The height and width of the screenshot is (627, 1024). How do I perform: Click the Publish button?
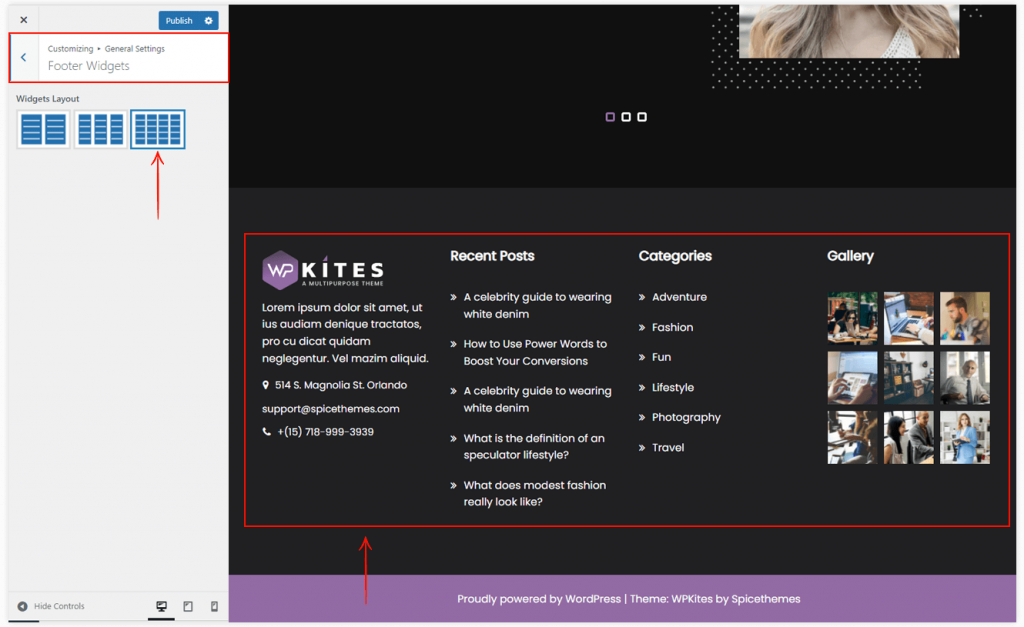179,21
